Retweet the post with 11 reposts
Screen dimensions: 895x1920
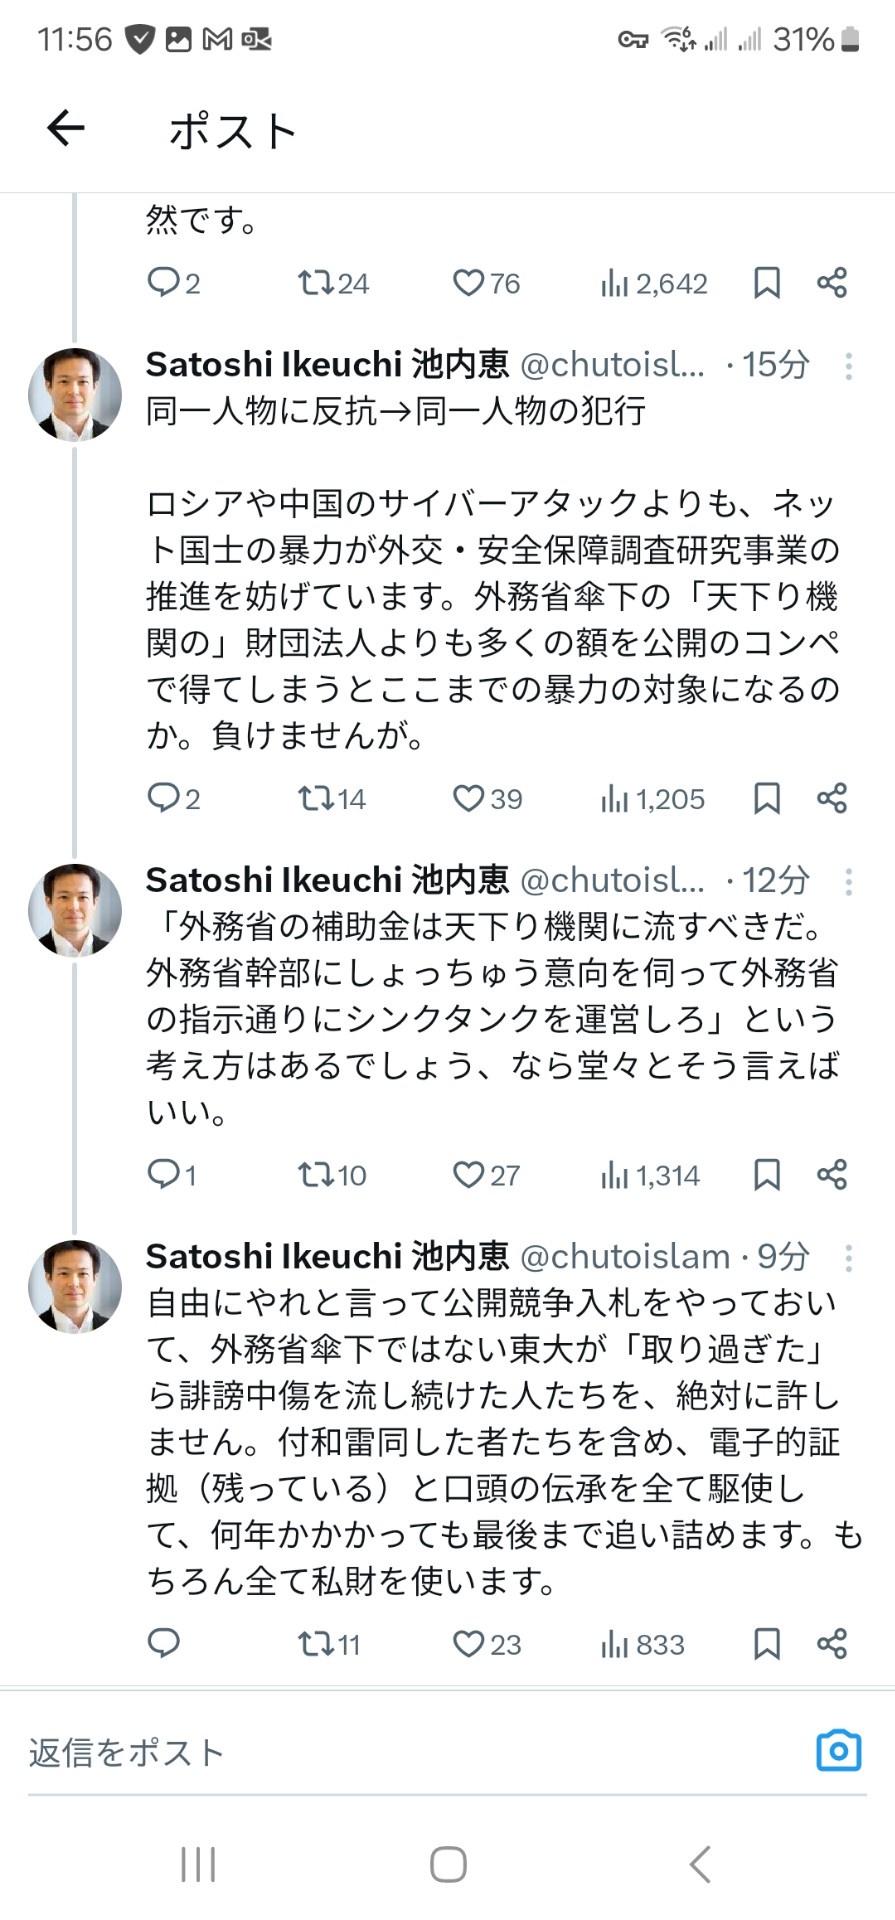[x=329, y=1643]
